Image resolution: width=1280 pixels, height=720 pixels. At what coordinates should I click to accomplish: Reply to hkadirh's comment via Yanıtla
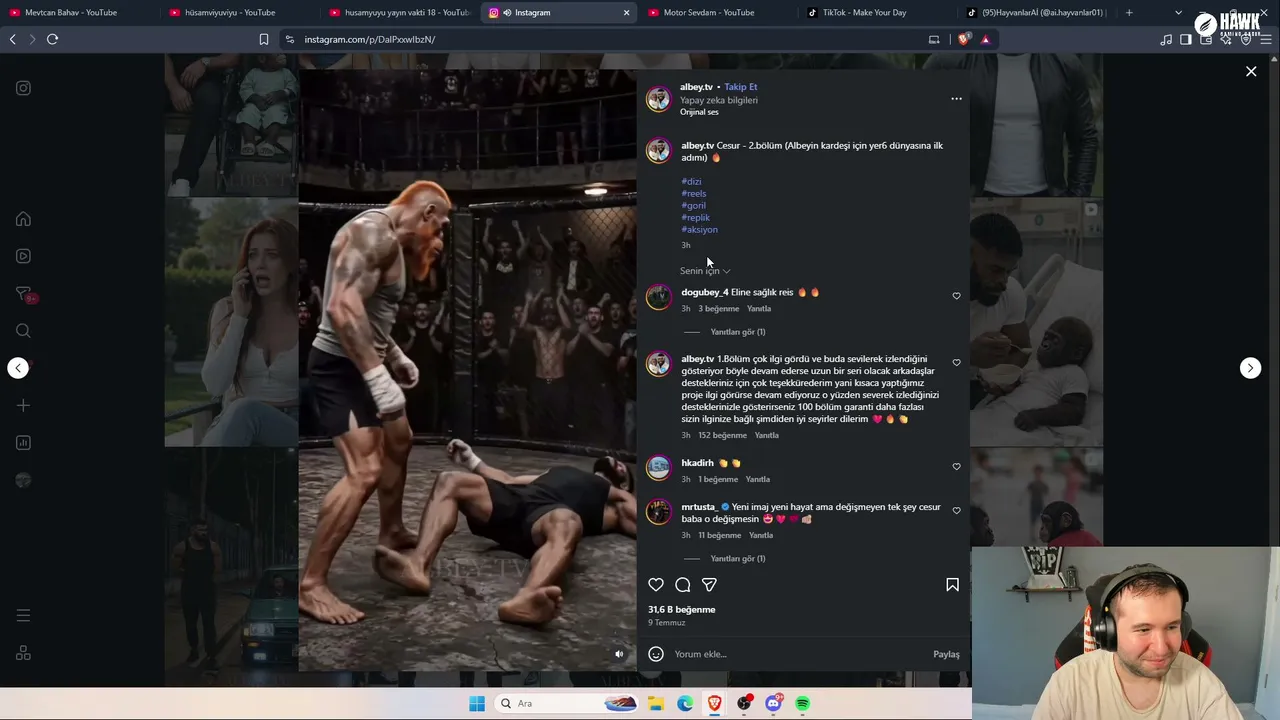758,480
